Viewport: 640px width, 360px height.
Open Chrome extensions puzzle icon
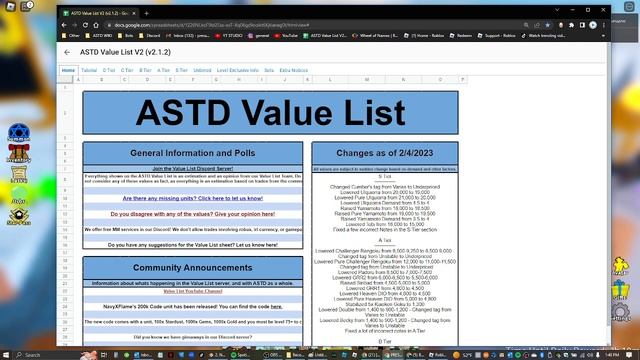[x=571, y=25]
